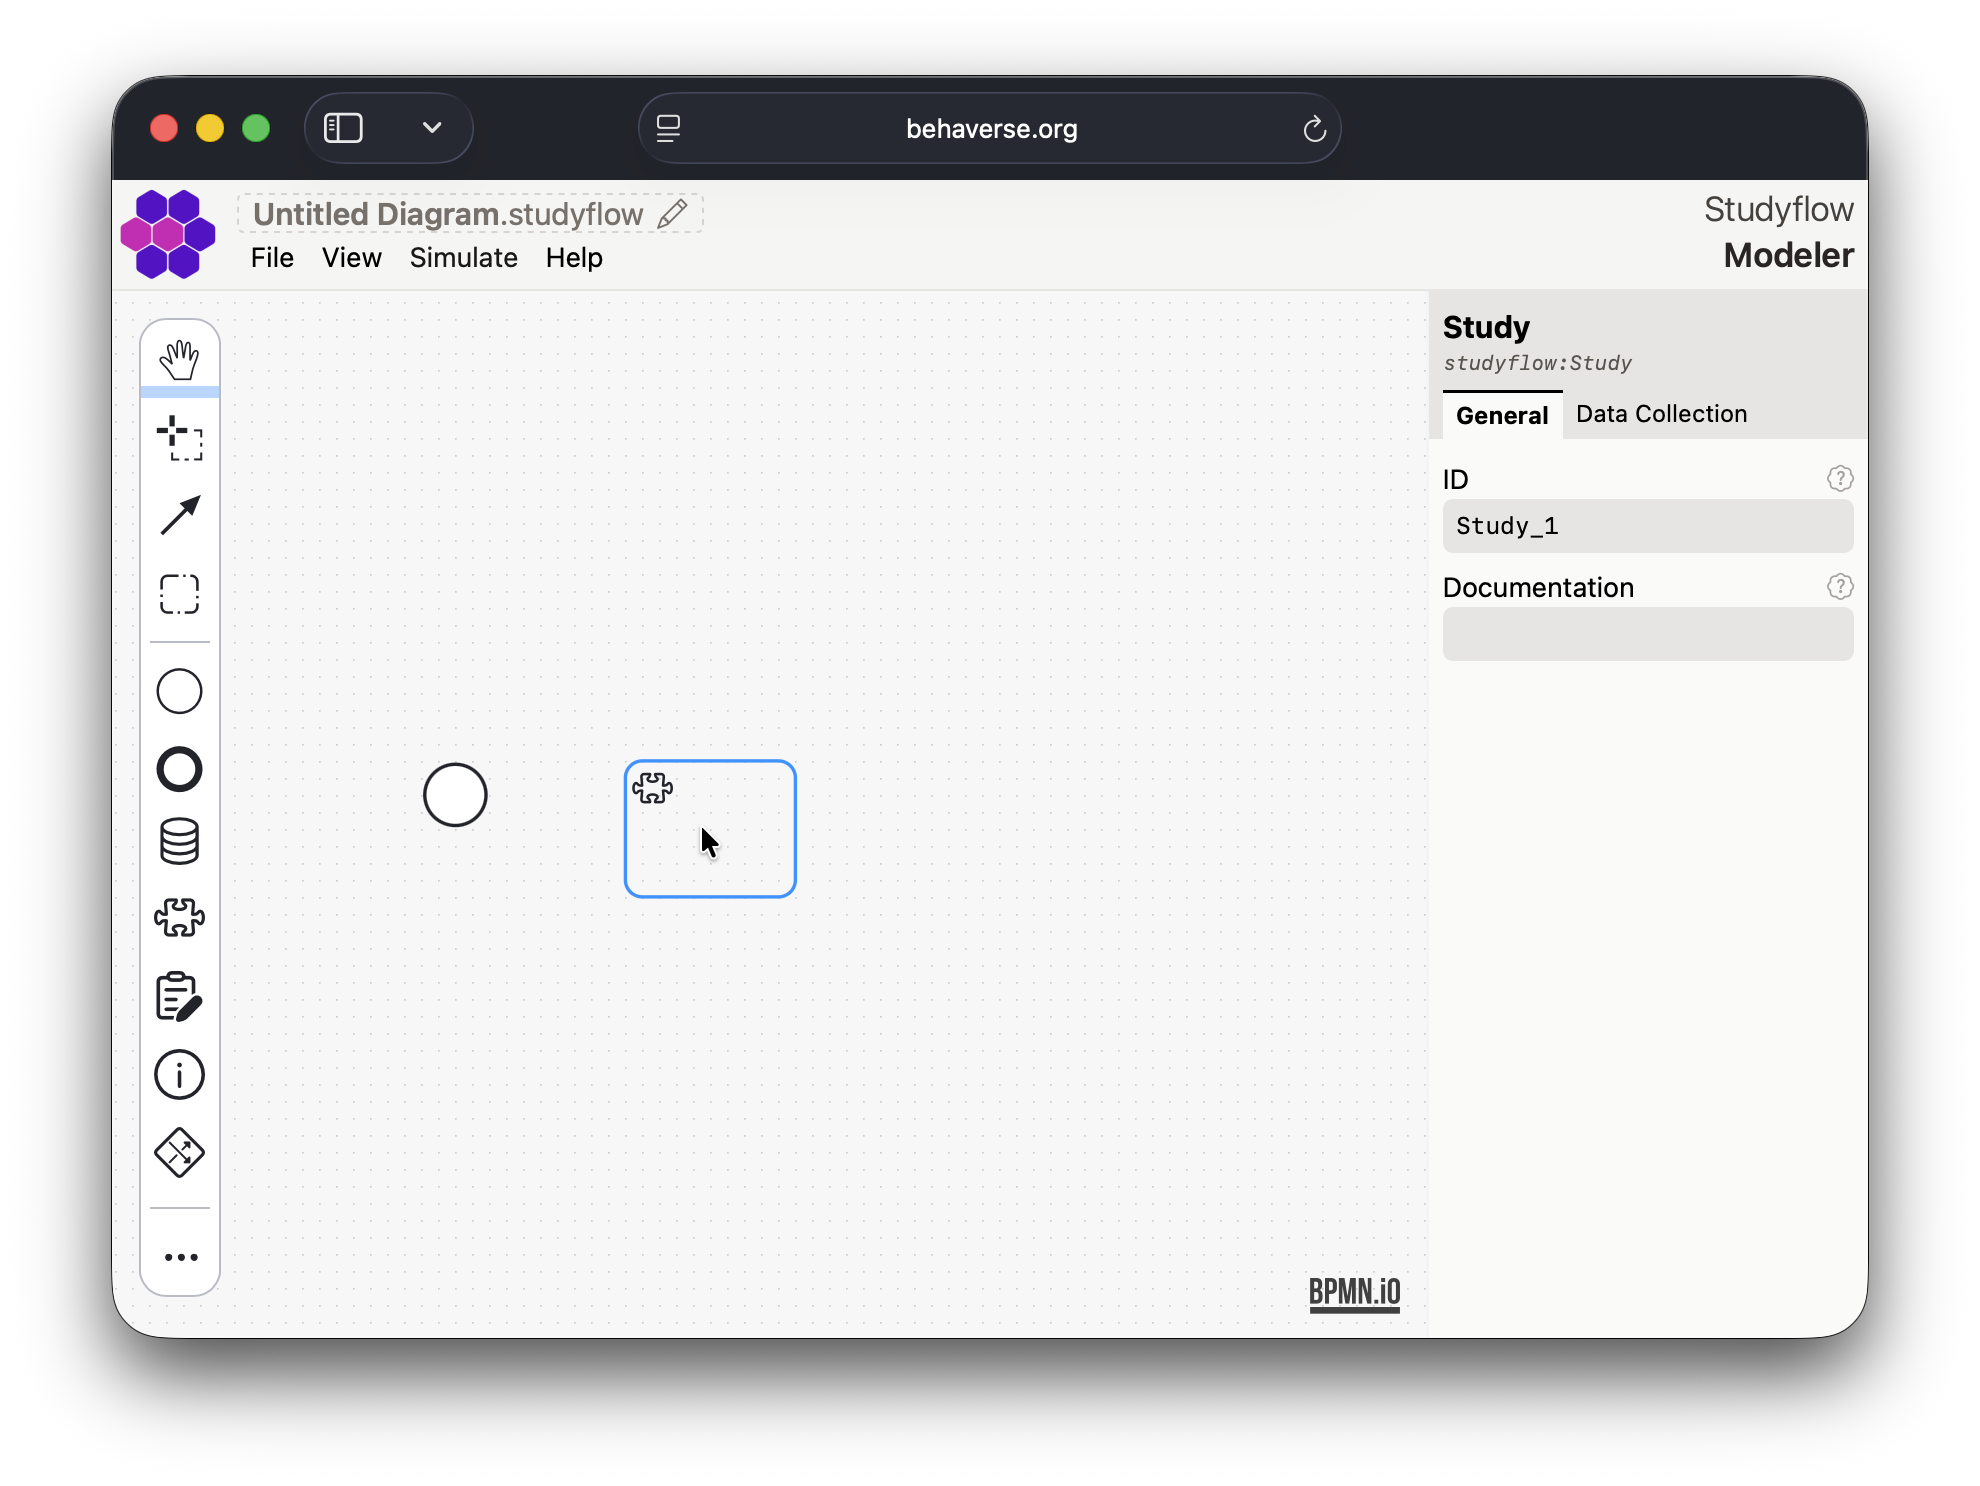Expand the browser sidebar dropdown chevron
The width and height of the screenshot is (1980, 1486).
click(x=432, y=128)
